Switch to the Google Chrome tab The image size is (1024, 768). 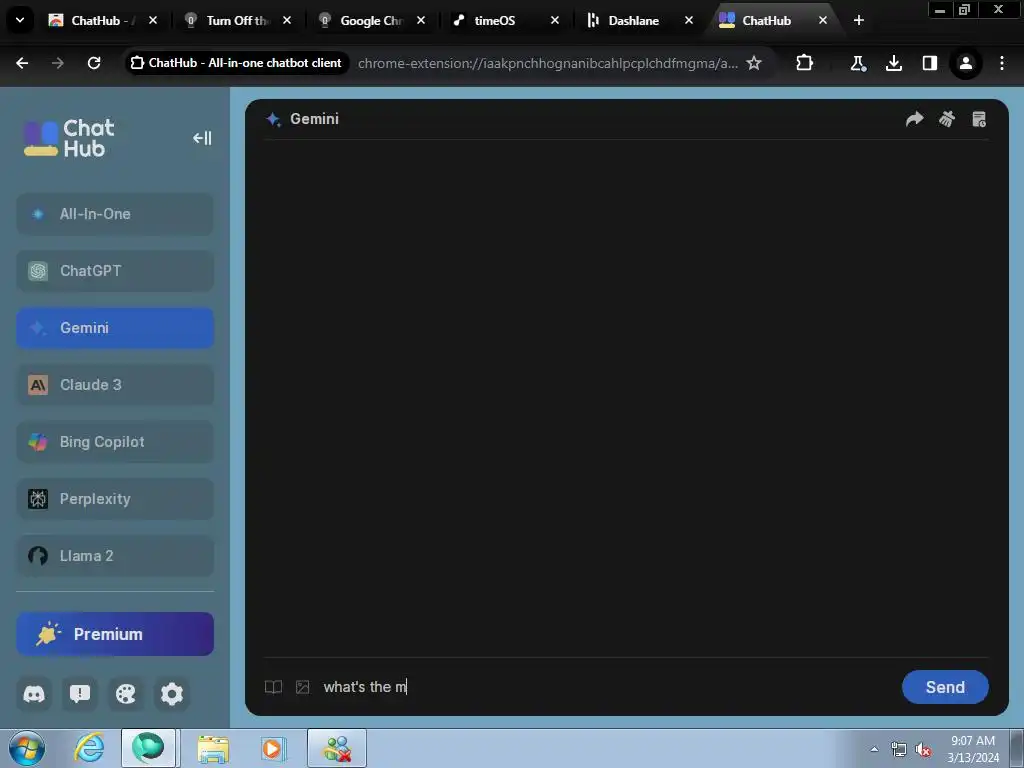[363, 20]
